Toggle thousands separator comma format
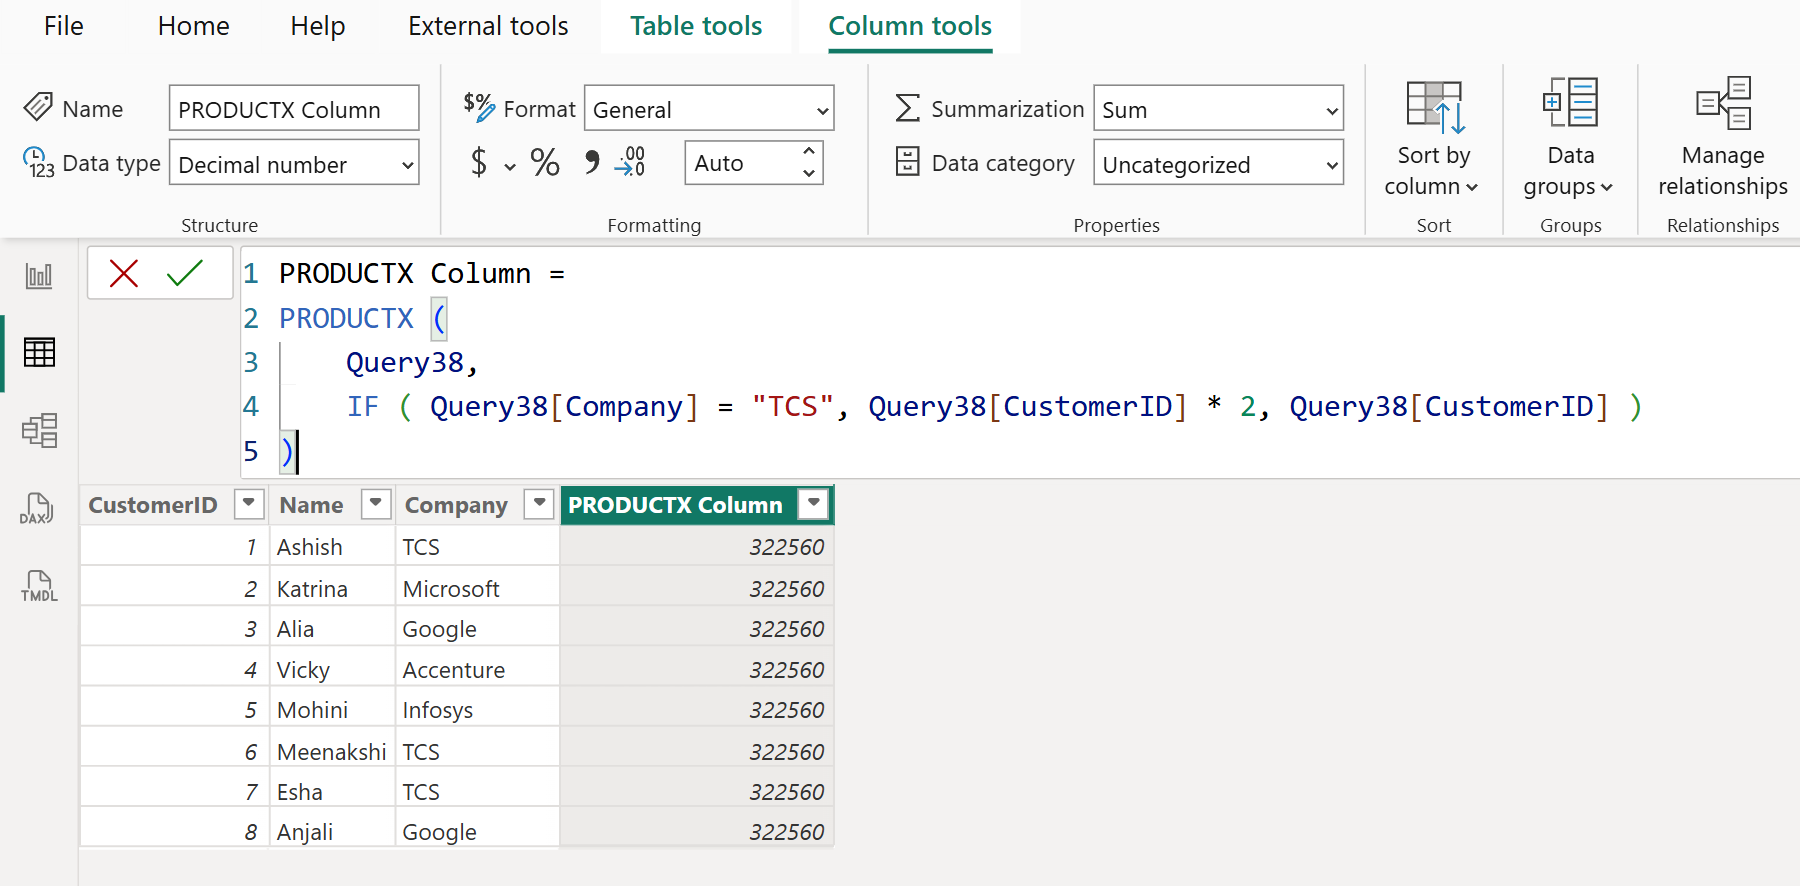The width and height of the screenshot is (1800, 886). [x=592, y=162]
